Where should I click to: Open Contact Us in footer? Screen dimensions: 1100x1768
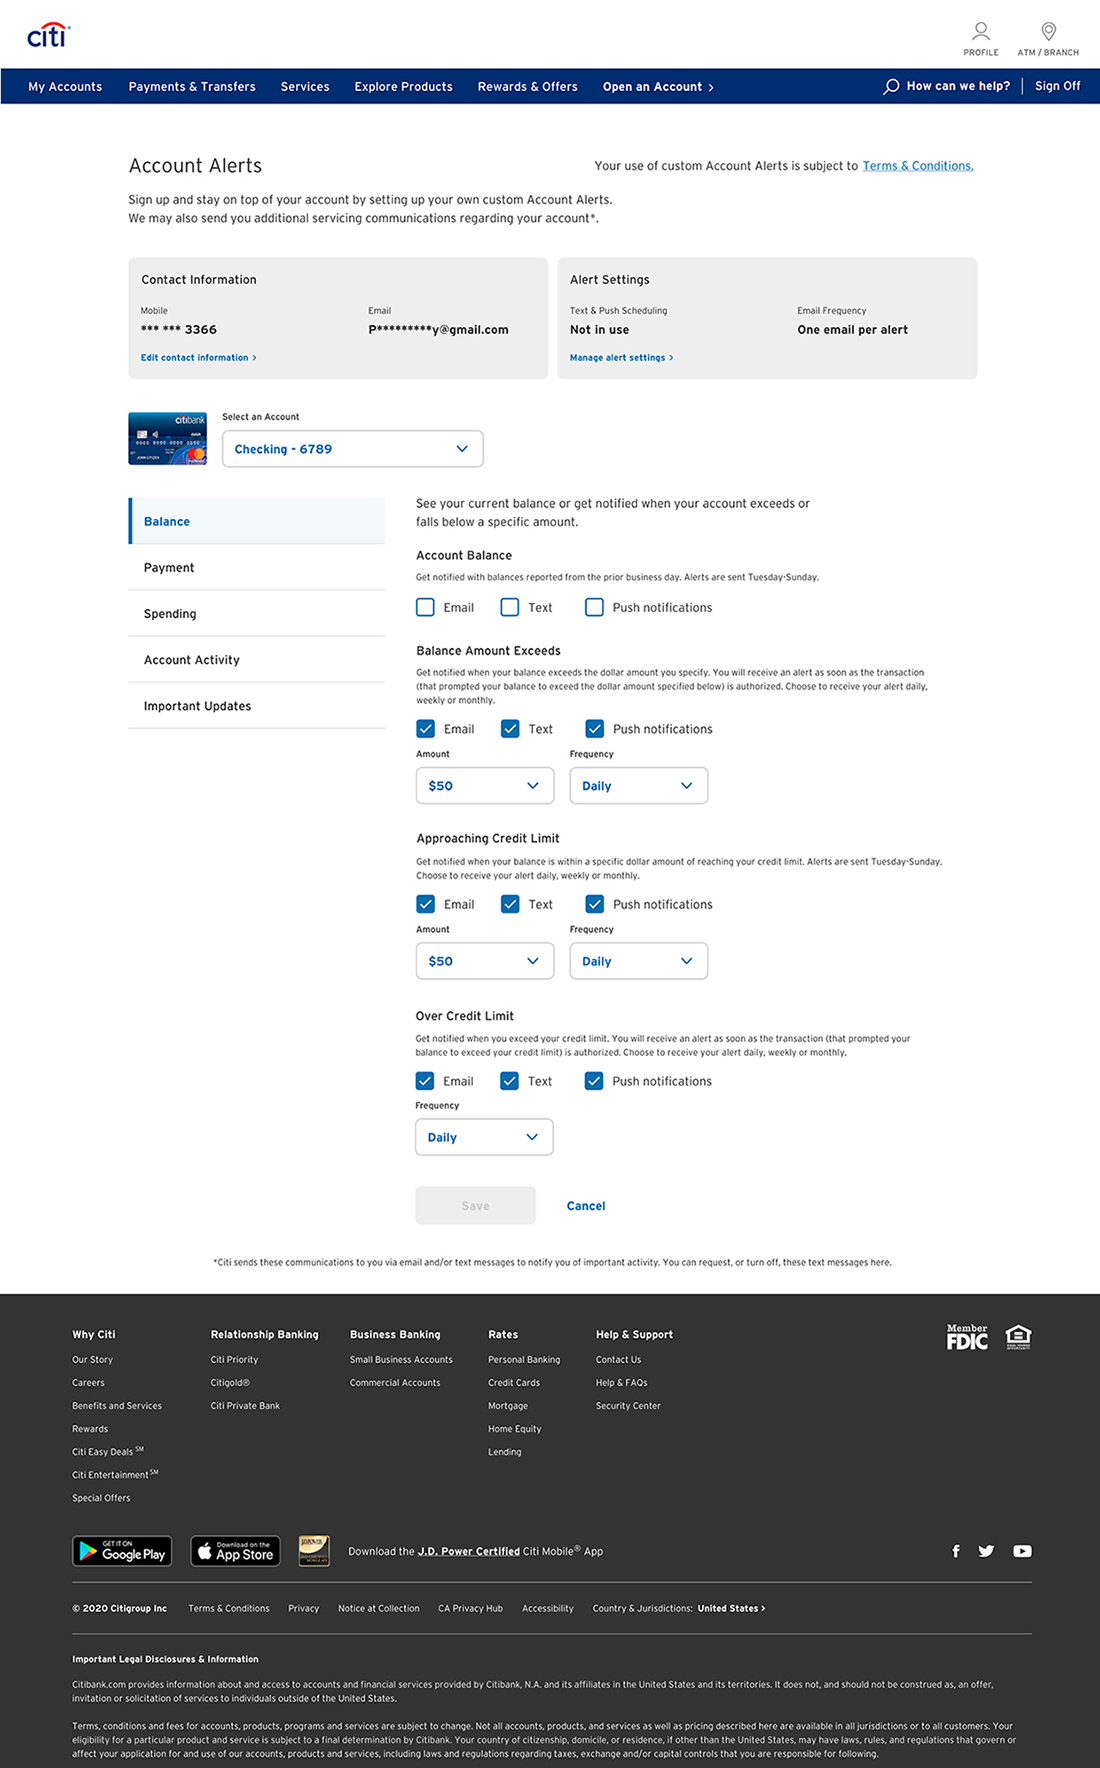[x=619, y=1360]
